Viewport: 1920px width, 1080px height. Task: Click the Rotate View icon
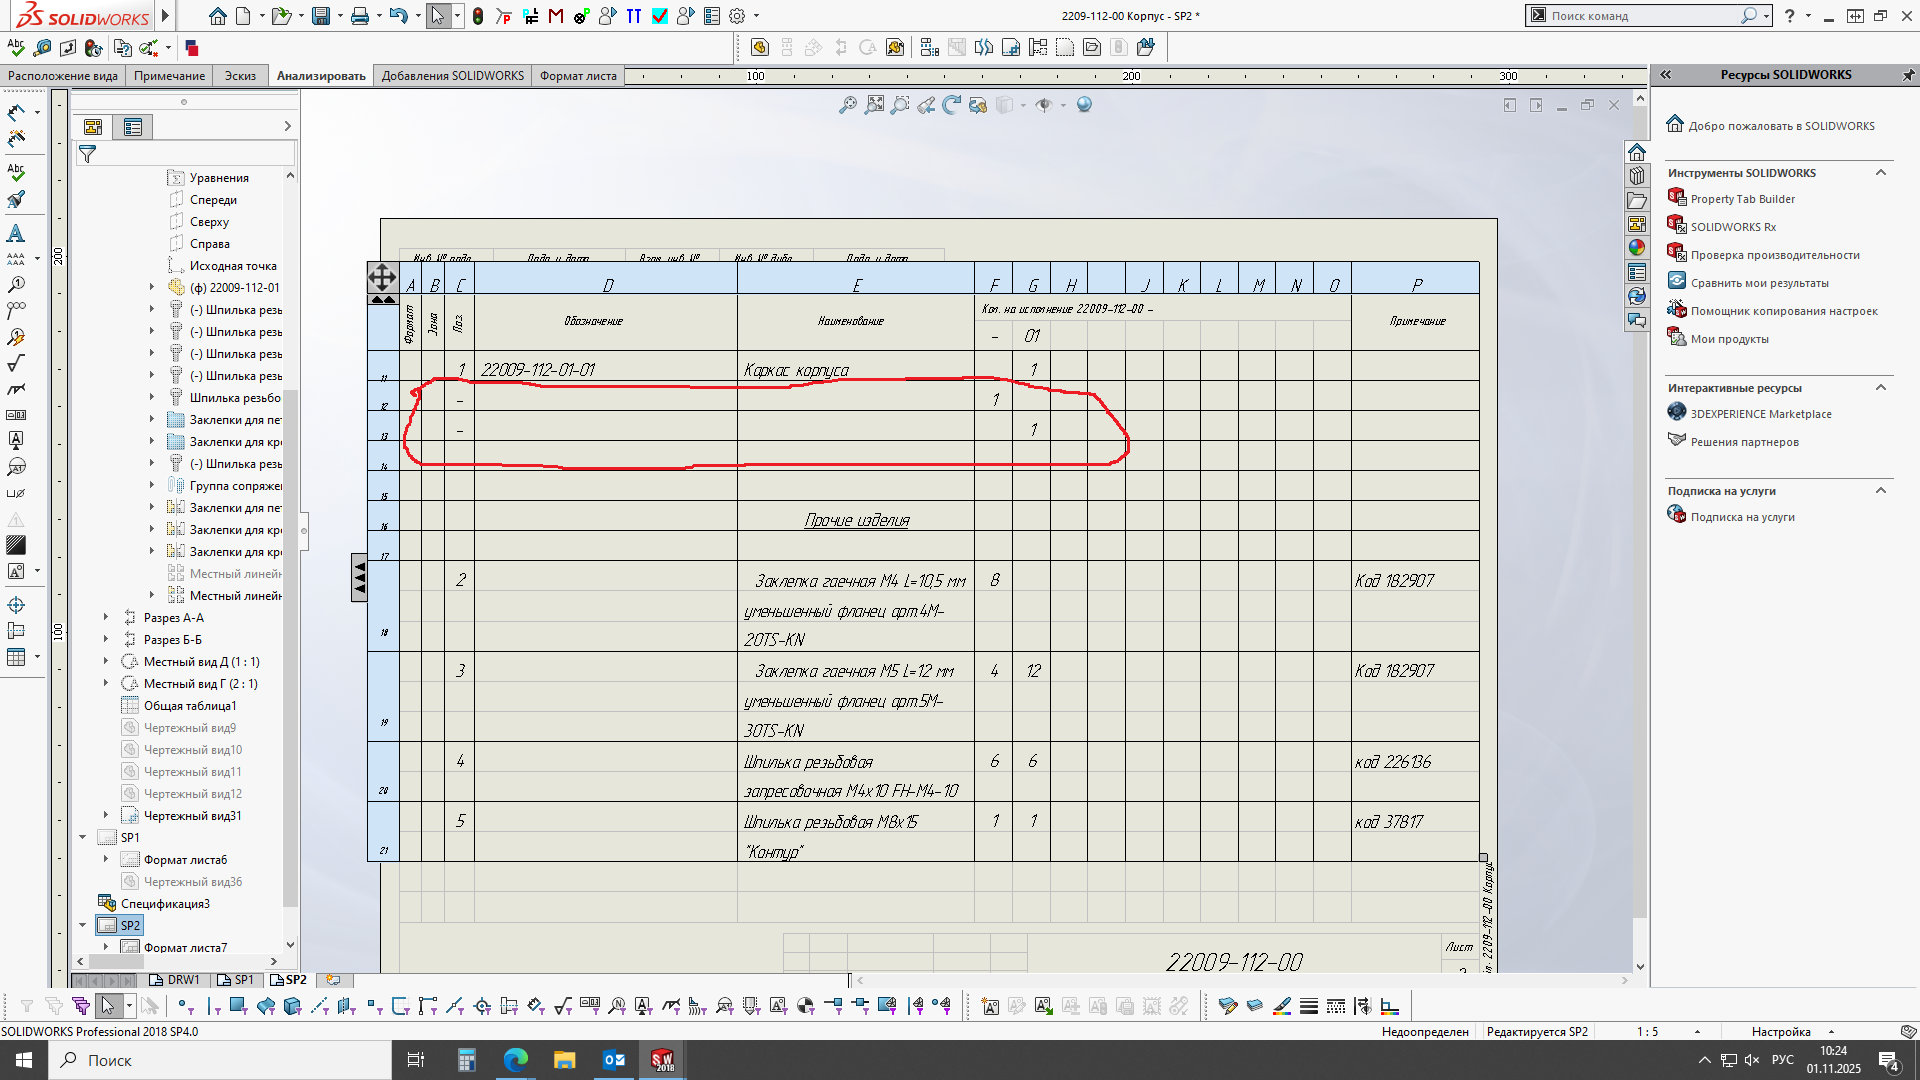pyautogui.click(x=951, y=105)
